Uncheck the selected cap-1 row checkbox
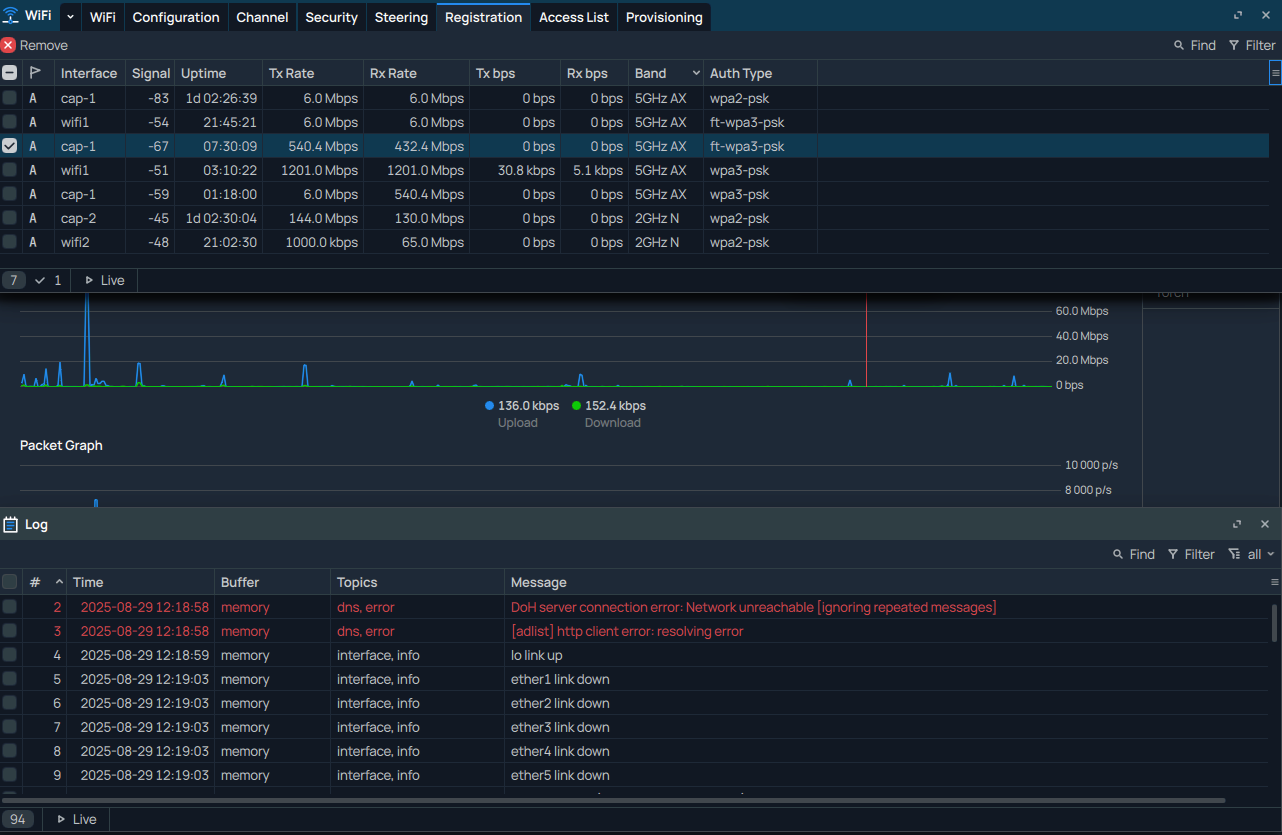 click(x=10, y=146)
